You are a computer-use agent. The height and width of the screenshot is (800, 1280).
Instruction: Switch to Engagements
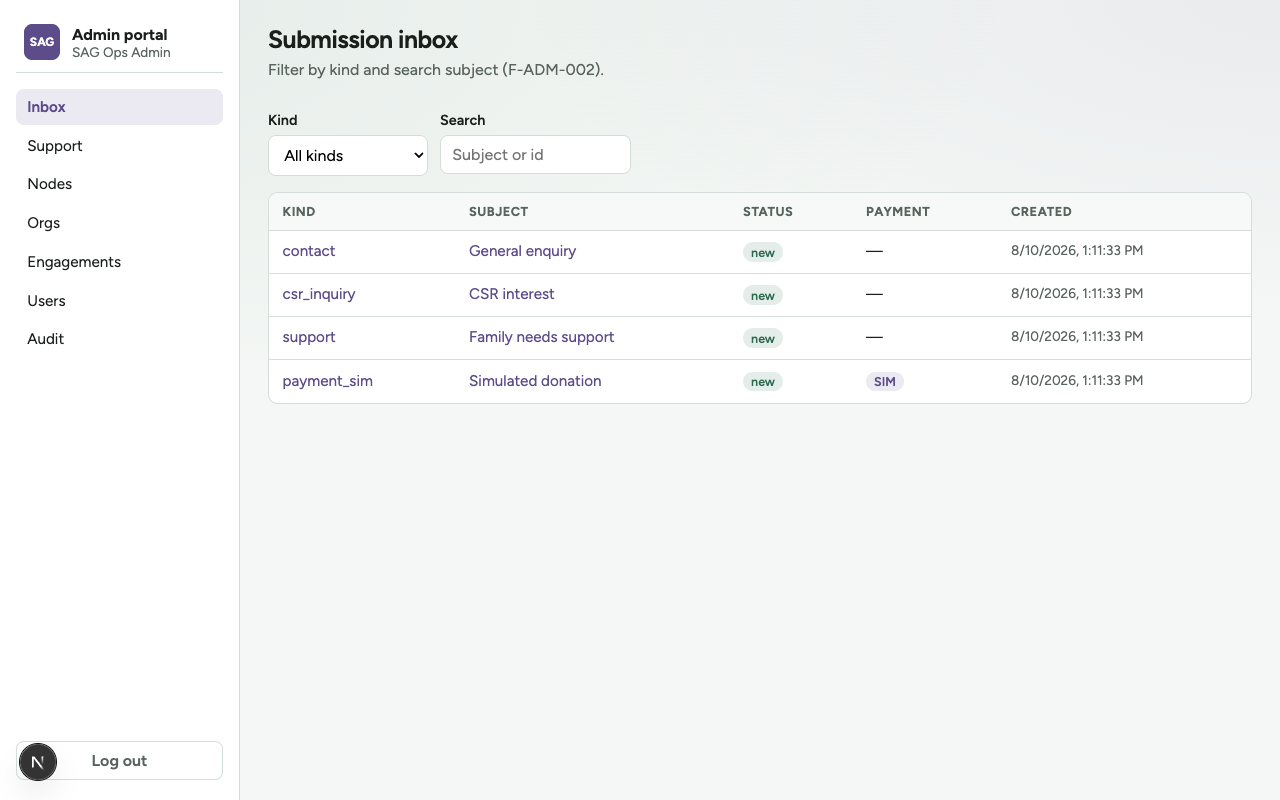pyautogui.click(x=119, y=262)
